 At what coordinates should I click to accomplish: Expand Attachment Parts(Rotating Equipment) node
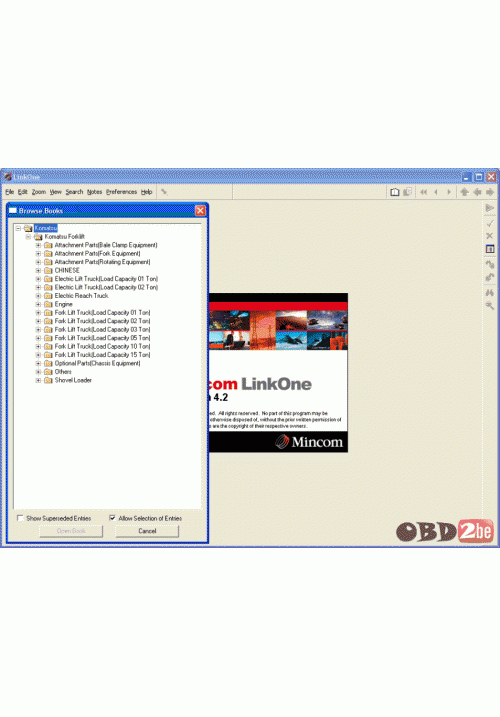(x=38, y=262)
